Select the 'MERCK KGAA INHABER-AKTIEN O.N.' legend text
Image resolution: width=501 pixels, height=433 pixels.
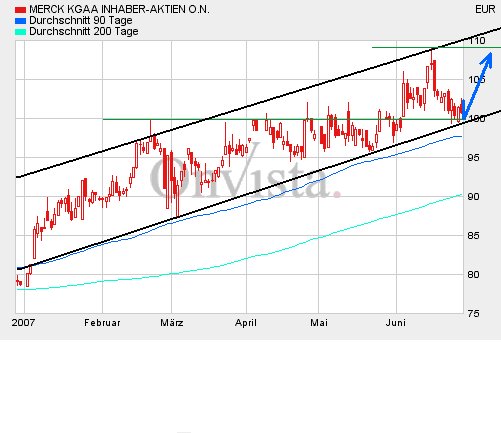tap(119, 9)
